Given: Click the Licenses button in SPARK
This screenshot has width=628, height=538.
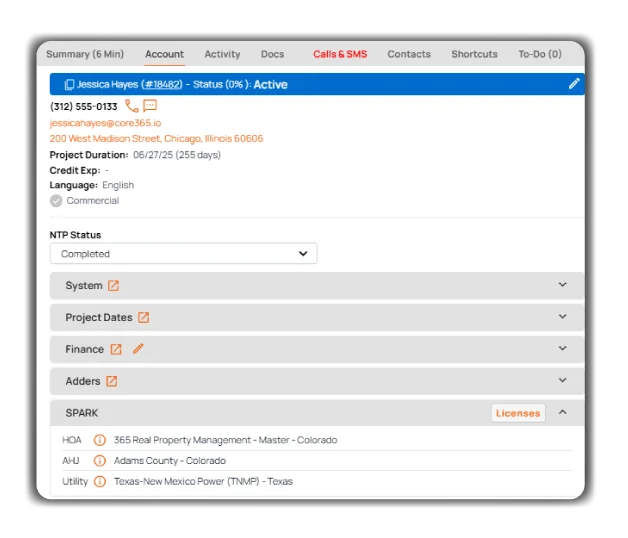Looking at the screenshot, I should coord(518,413).
